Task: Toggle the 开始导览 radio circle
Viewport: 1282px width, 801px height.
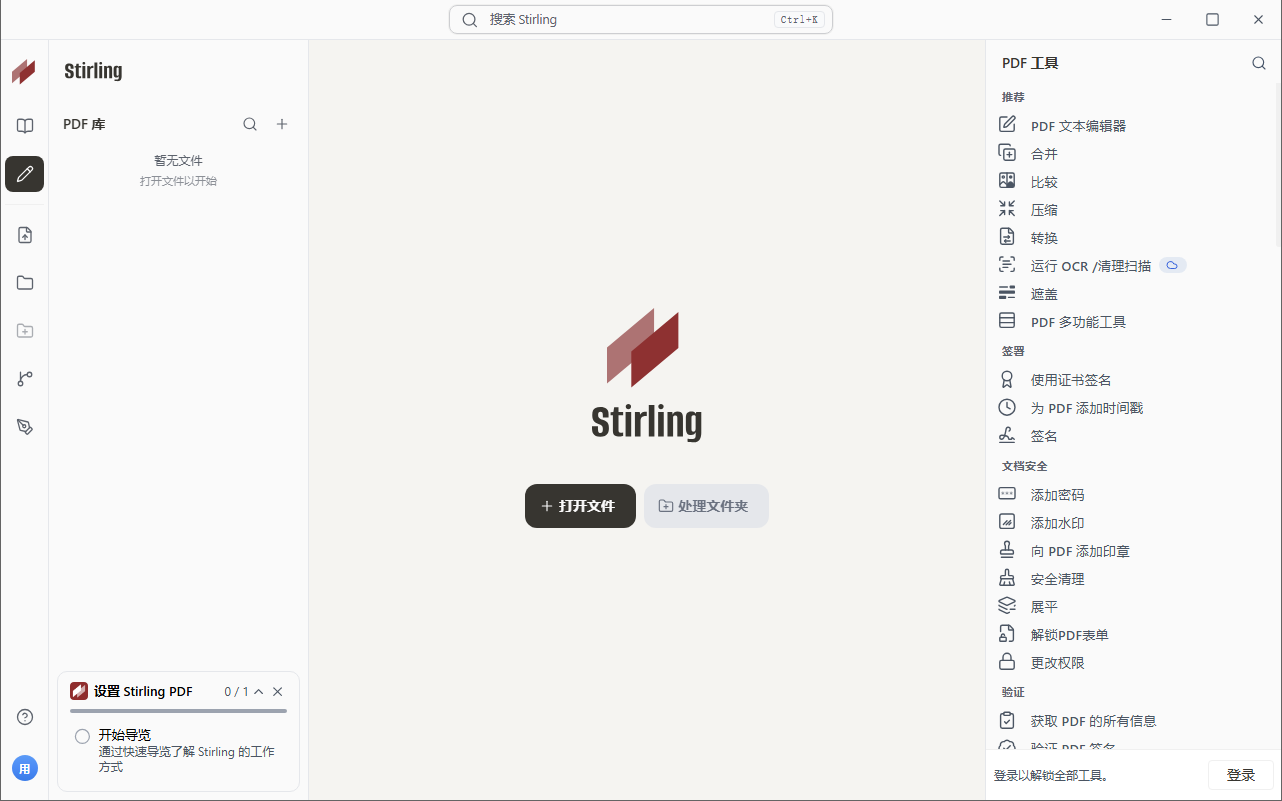Action: 82,737
